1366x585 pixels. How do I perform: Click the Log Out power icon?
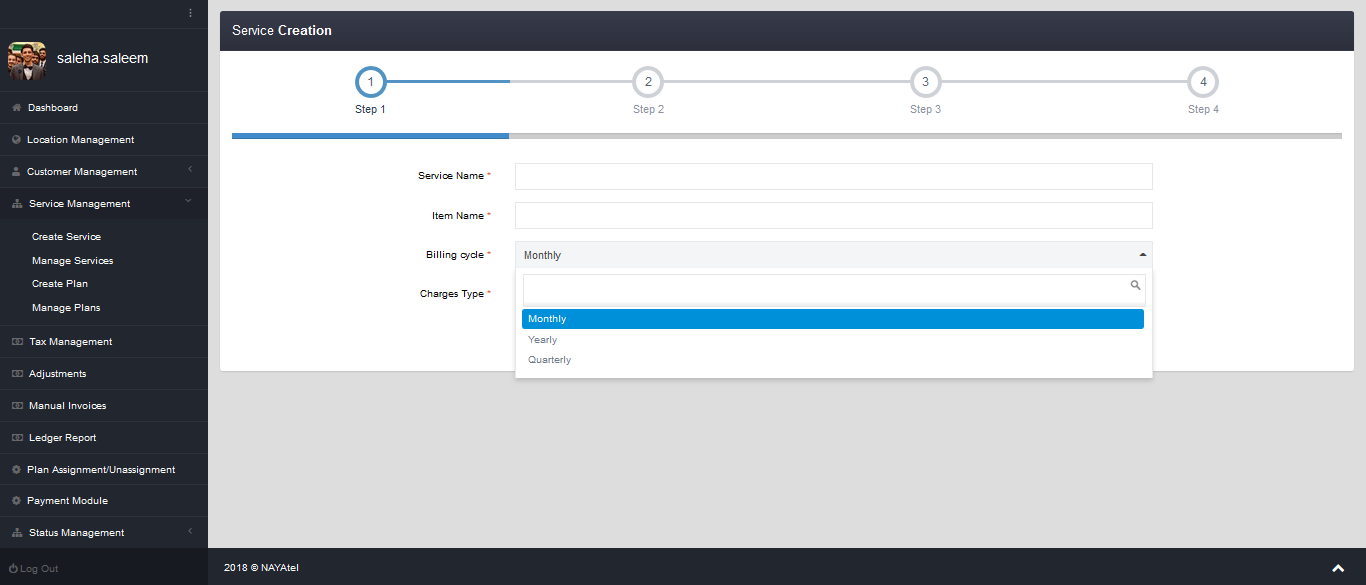coord(13,568)
